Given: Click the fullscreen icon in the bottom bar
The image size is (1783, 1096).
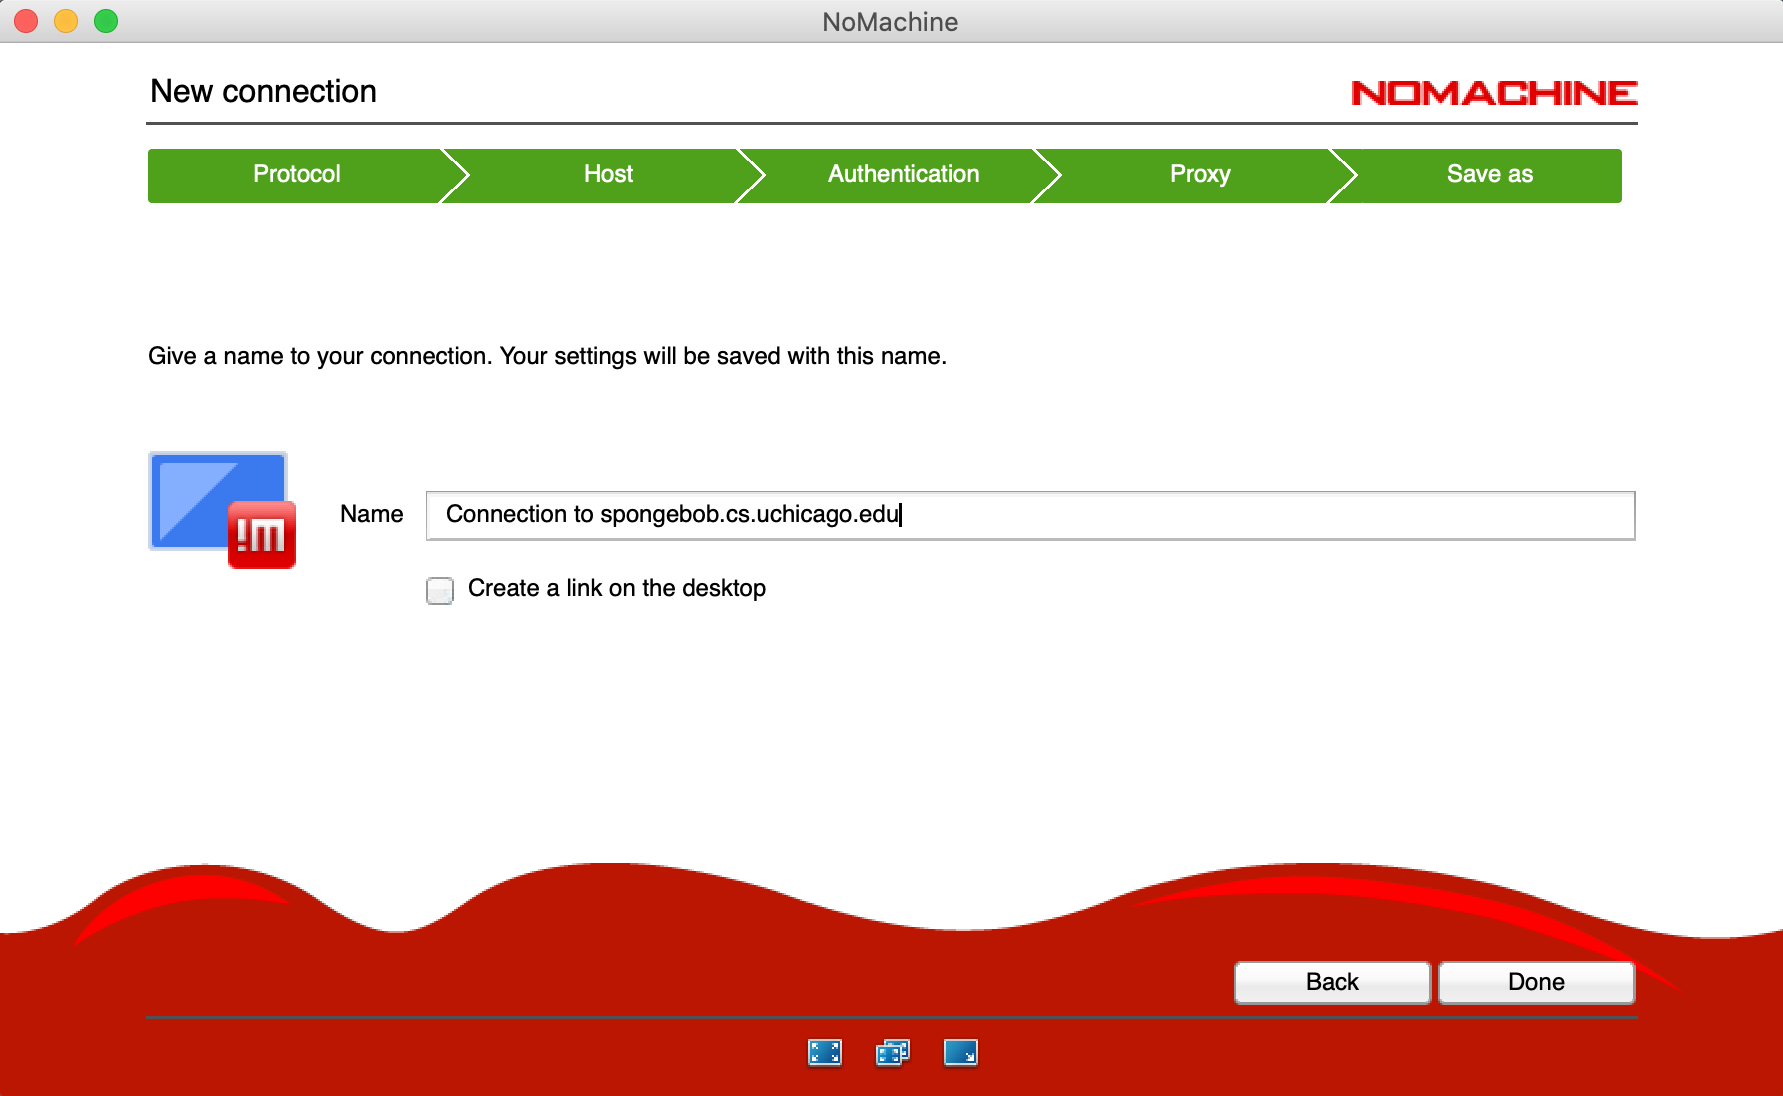Looking at the screenshot, I should pyautogui.click(x=824, y=1053).
